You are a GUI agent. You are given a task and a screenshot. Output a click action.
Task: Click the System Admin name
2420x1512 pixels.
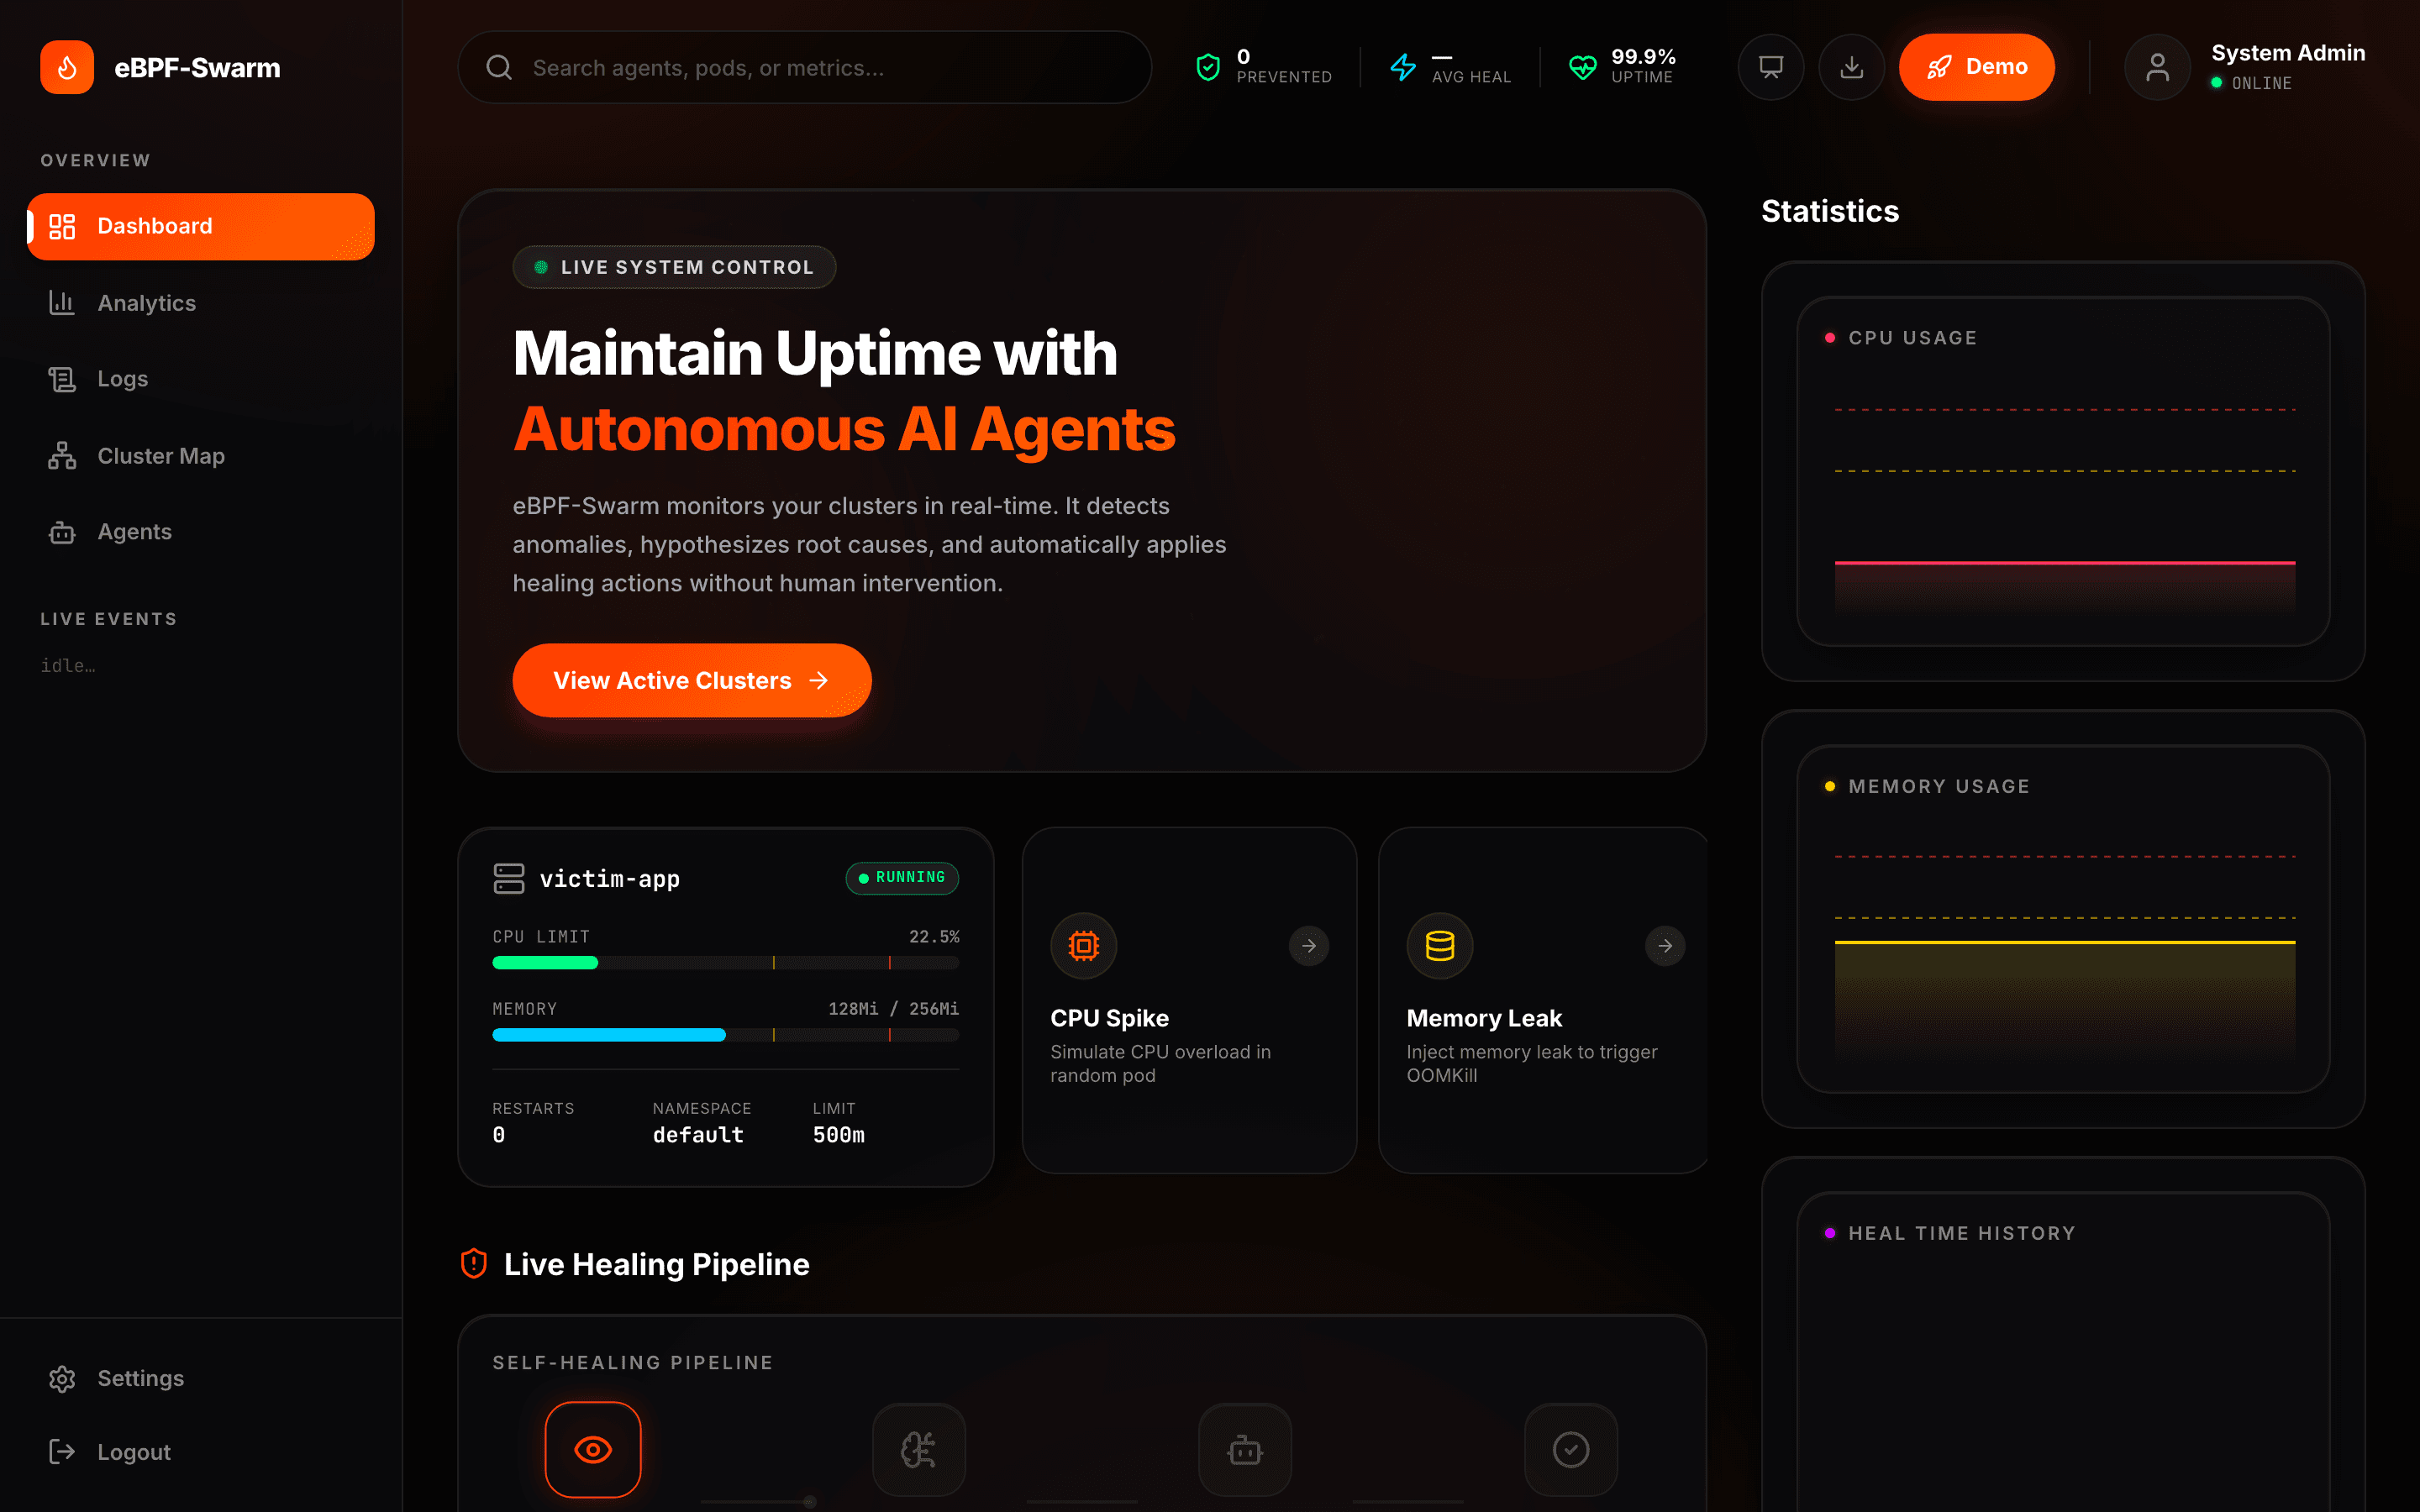click(x=2288, y=53)
